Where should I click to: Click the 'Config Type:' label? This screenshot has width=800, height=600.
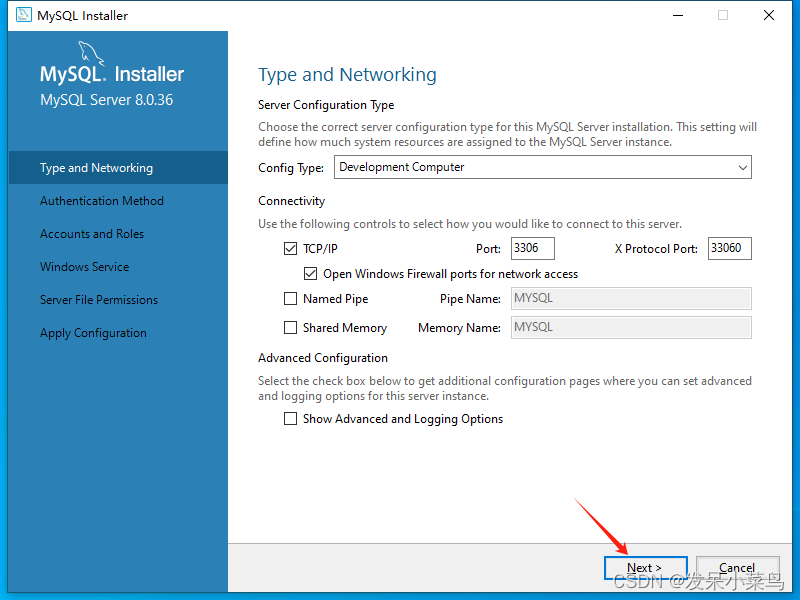[x=291, y=168]
